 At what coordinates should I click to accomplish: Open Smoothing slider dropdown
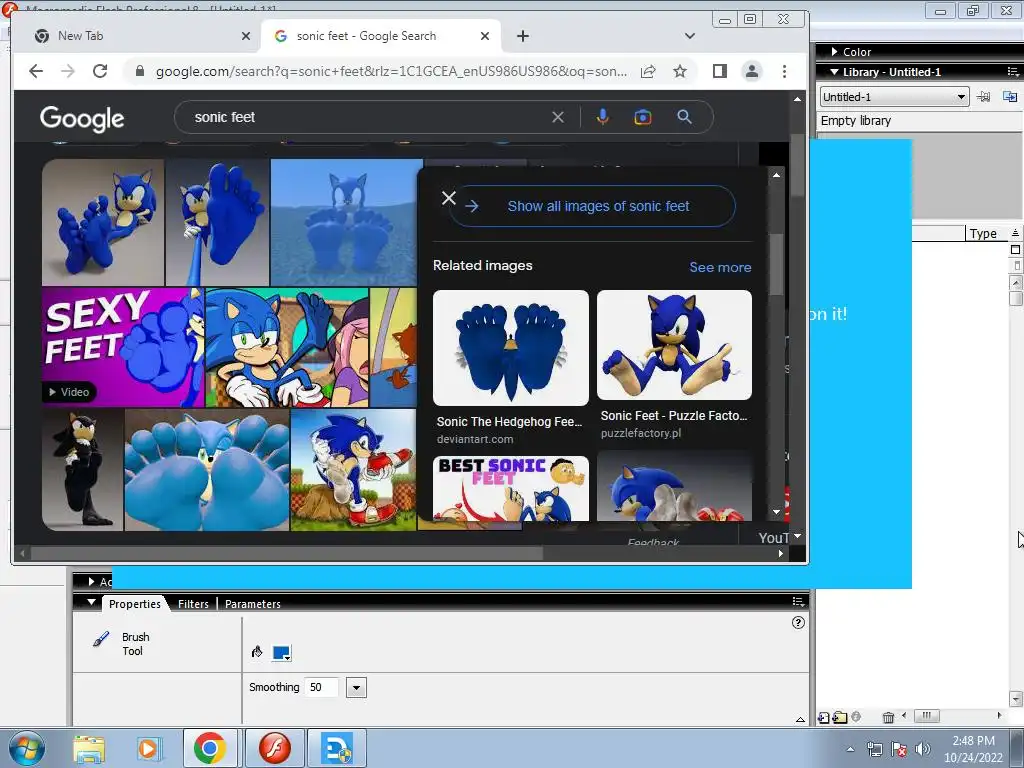[356, 687]
